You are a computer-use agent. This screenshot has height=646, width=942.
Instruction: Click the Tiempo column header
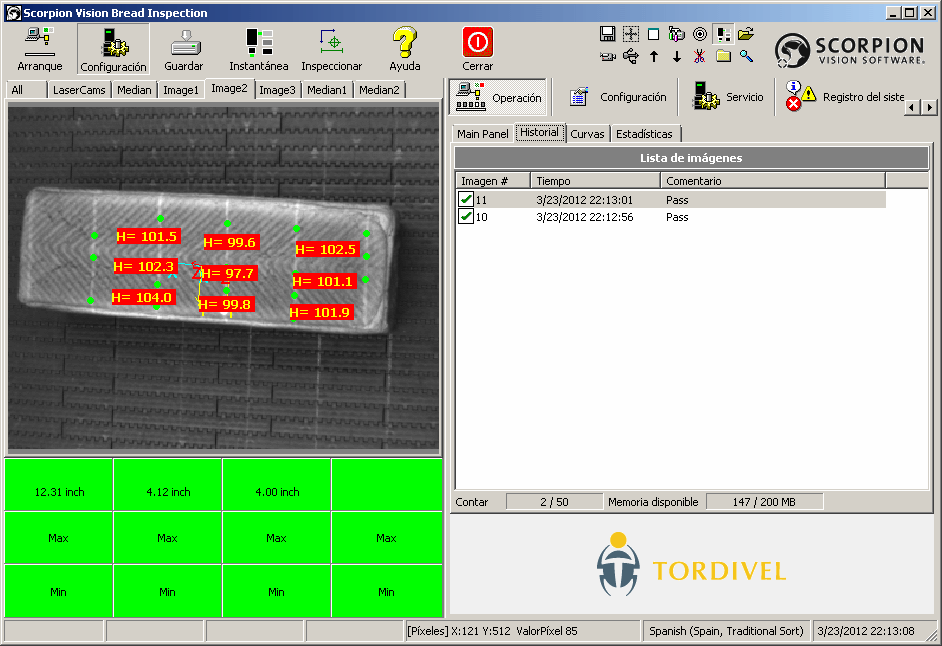tap(595, 181)
